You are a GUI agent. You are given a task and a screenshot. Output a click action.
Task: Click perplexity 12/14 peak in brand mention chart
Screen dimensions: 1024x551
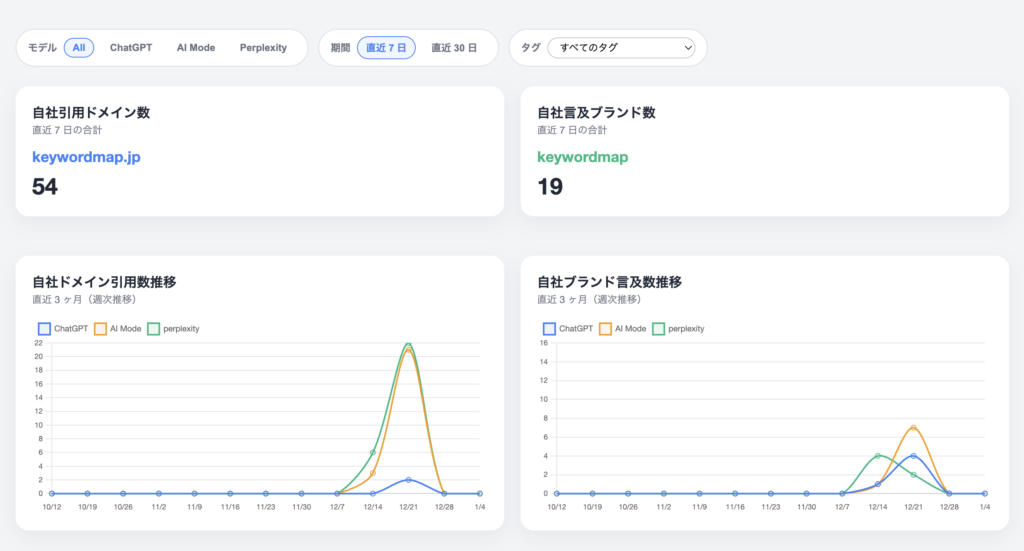(878, 456)
